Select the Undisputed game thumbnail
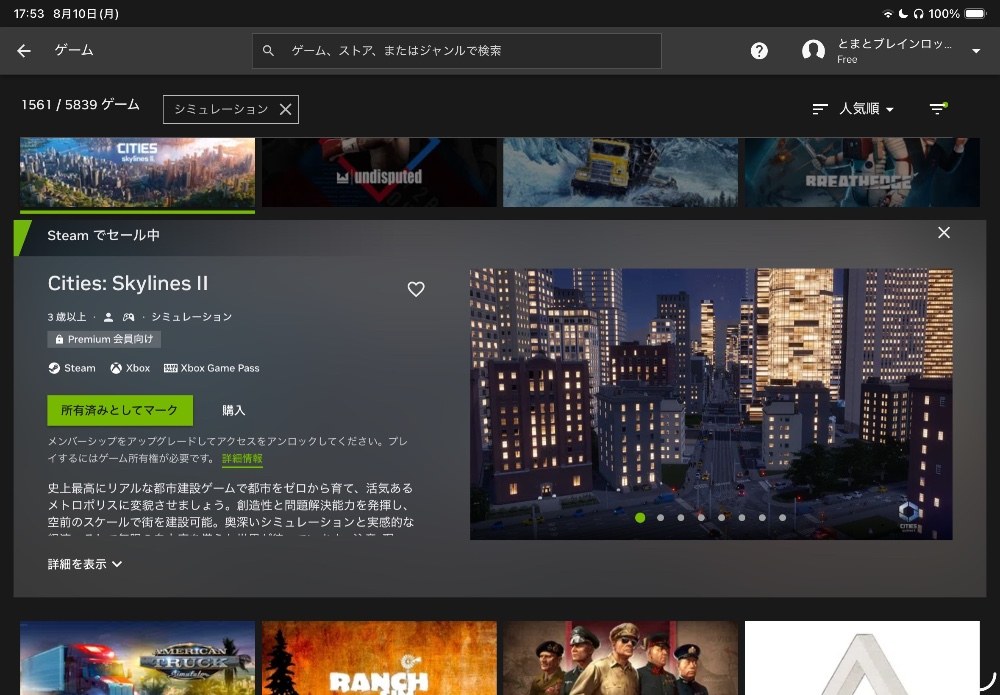The image size is (1000, 695). [379, 172]
